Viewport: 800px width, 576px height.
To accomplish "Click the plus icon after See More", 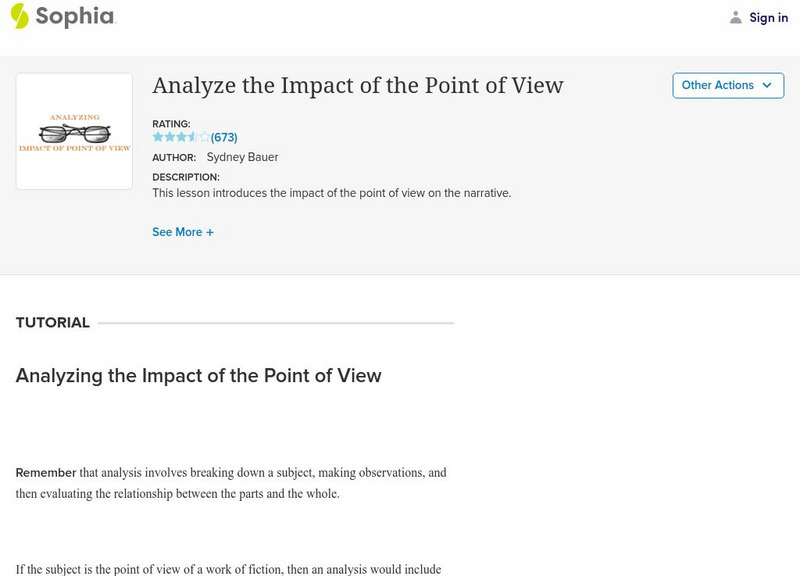I will (x=210, y=232).
